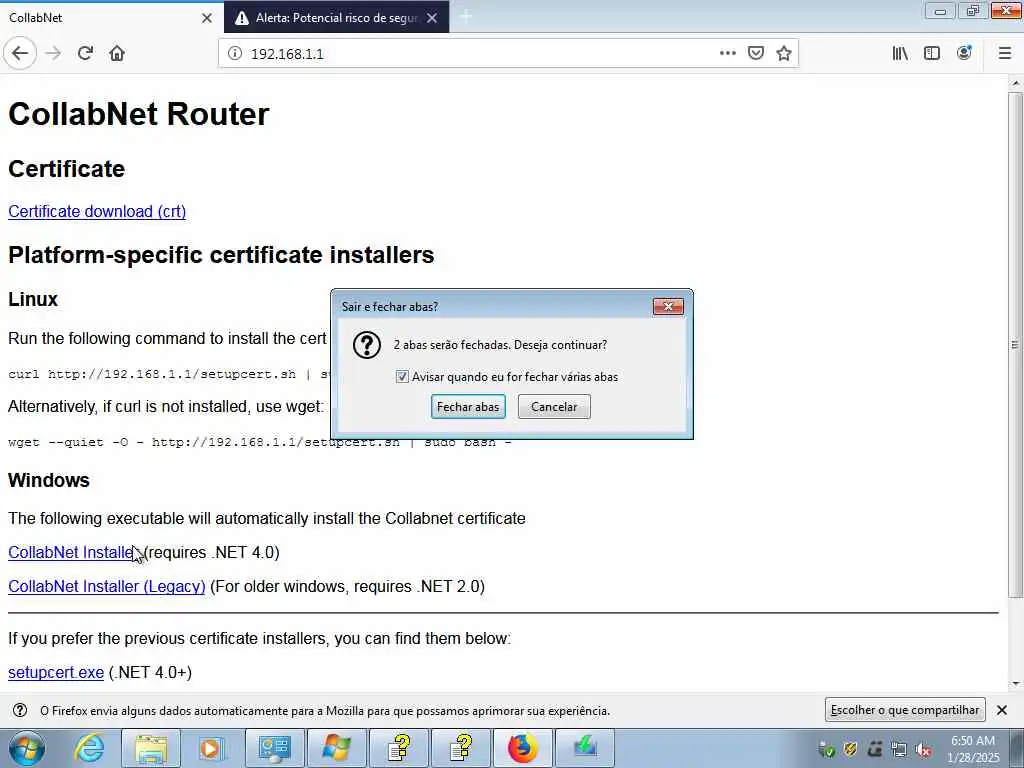Click the CollabNet Installer (Legacy) link
The width and height of the screenshot is (1024, 768).
pyautogui.click(x=106, y=586)
